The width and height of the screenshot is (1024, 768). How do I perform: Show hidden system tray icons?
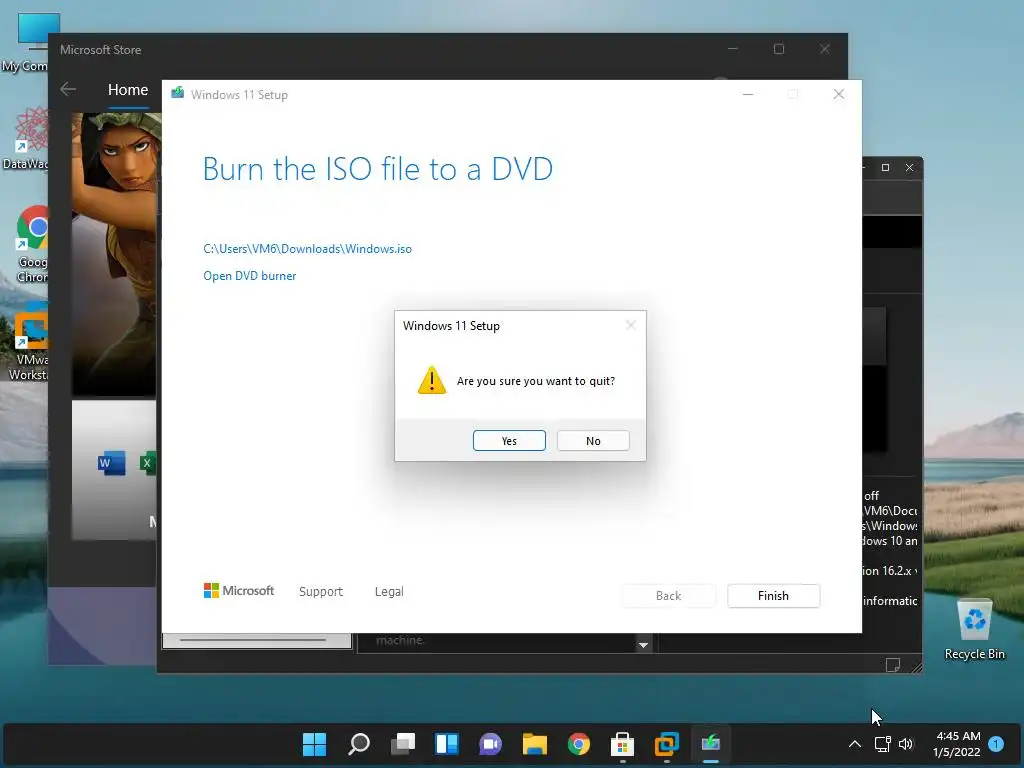click(854, 744)
